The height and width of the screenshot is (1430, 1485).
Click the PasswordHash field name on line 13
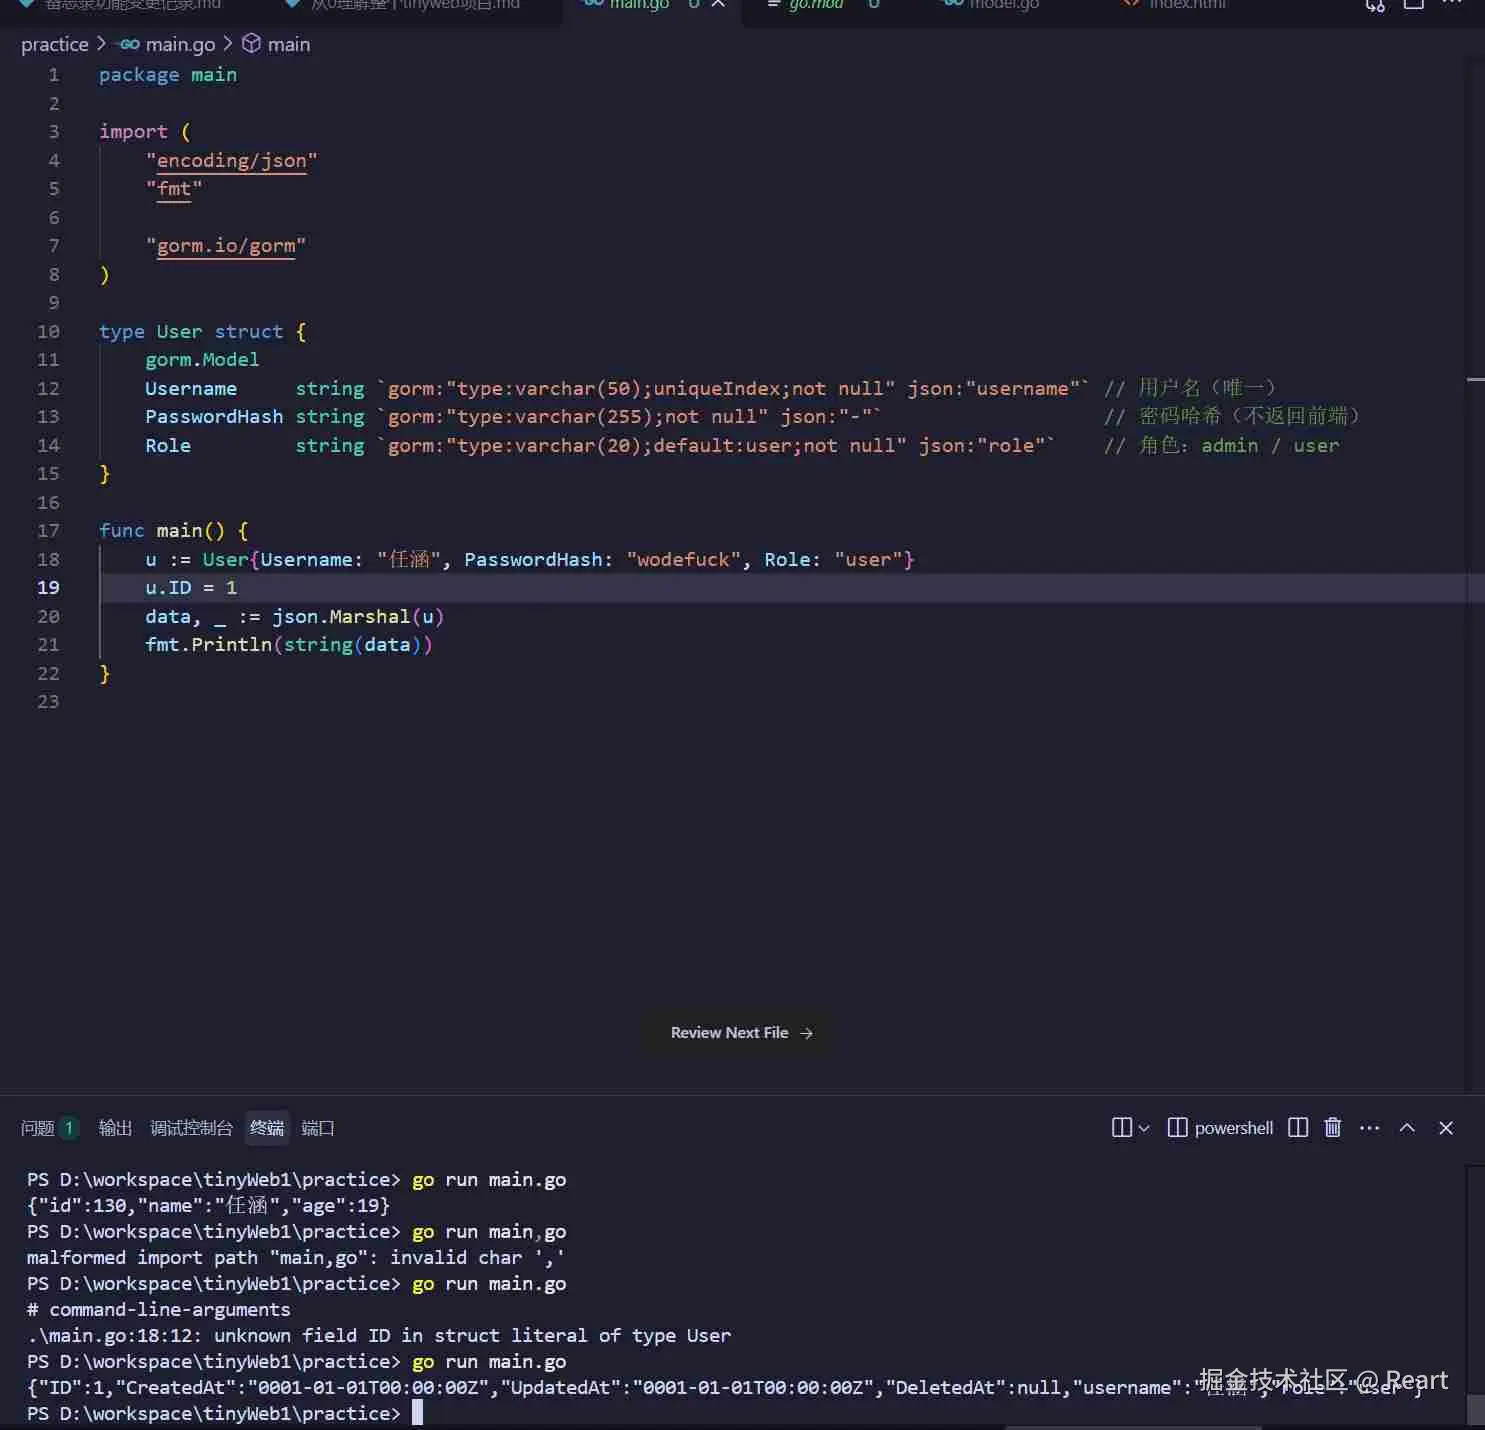point(214,417)
